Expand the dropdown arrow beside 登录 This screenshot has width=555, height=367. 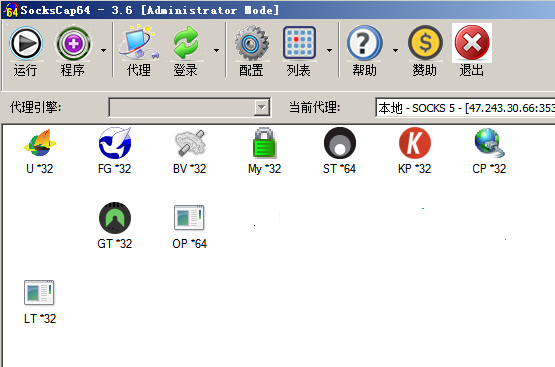coord(216,50)
